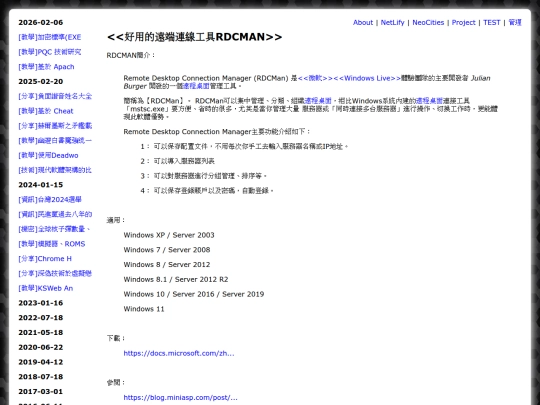Viewport: 540px width, 405px height.
Task: Open sidebar post mentioning EXE
Action: coord(50,37)
